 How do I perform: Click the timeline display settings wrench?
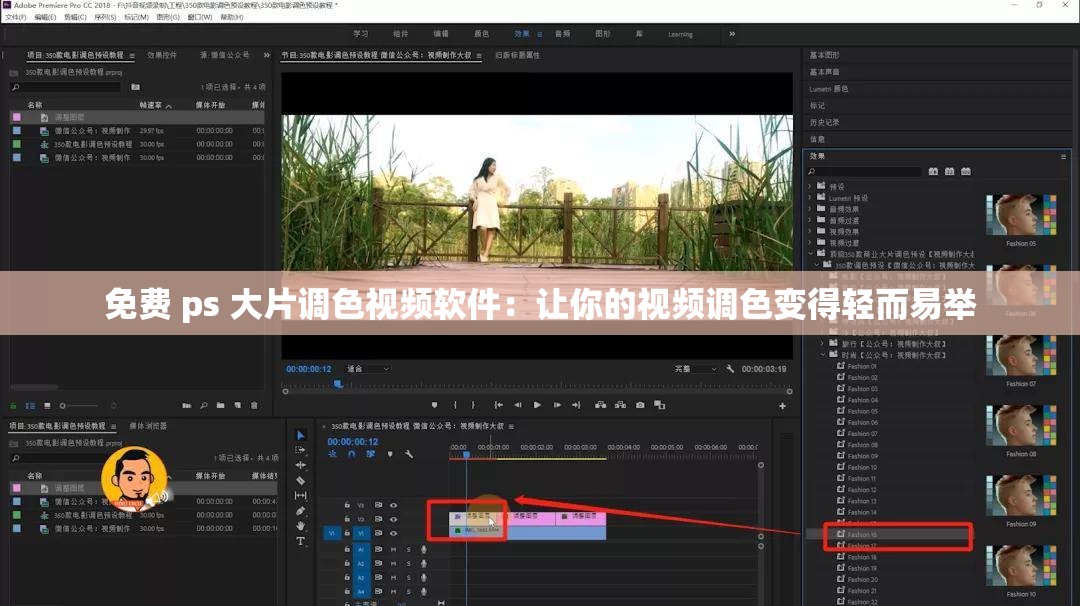(x=408, y=454)
